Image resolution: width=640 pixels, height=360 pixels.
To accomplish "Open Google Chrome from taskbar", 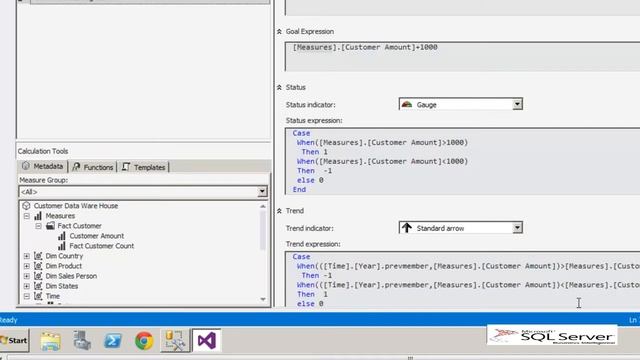I will coord(144,340).
